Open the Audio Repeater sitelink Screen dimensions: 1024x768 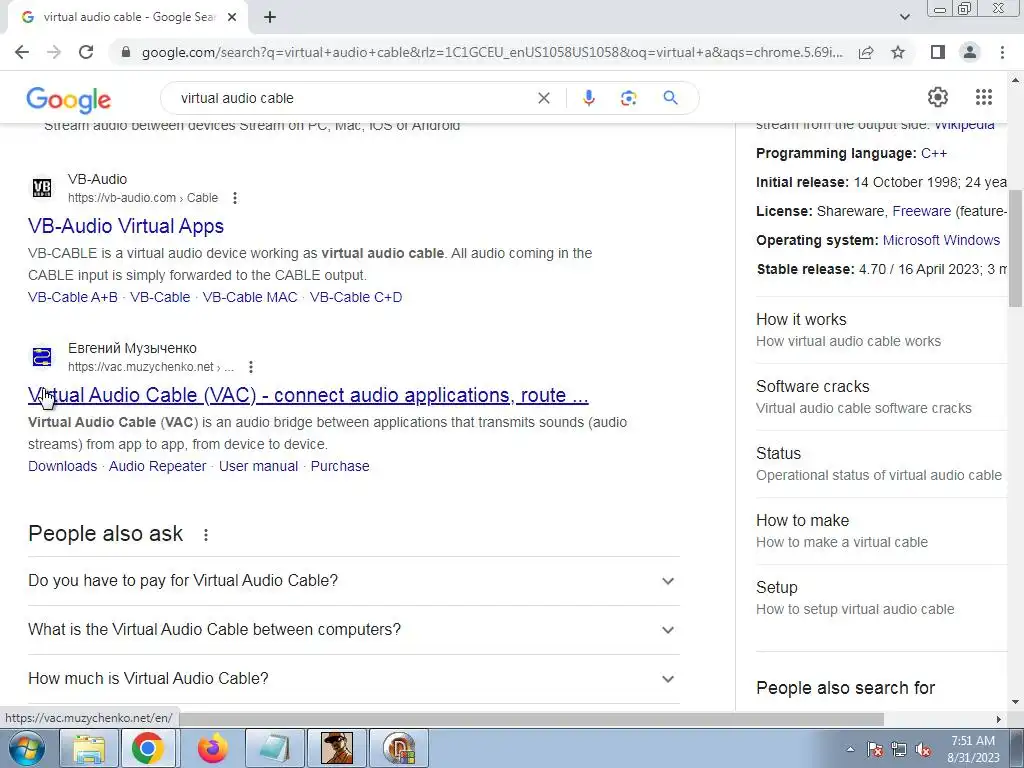157,466
